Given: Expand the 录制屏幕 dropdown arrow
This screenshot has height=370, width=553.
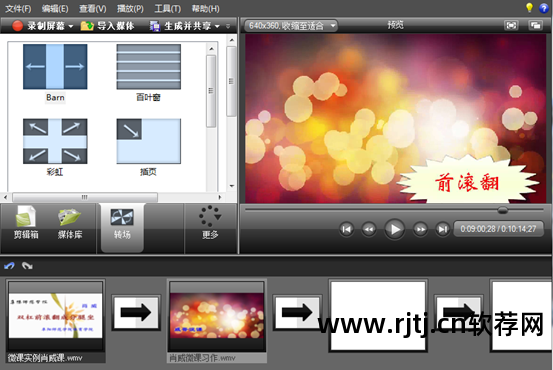Looking at the screenshot, I should point(71,26).
